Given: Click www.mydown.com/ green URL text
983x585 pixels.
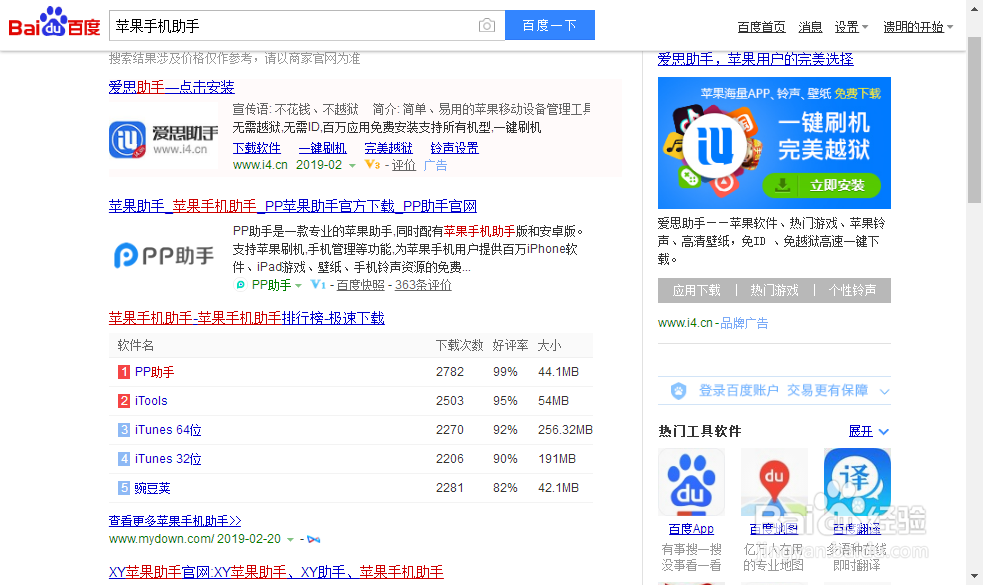Looking at the screenshot, I should pos(162,539).
